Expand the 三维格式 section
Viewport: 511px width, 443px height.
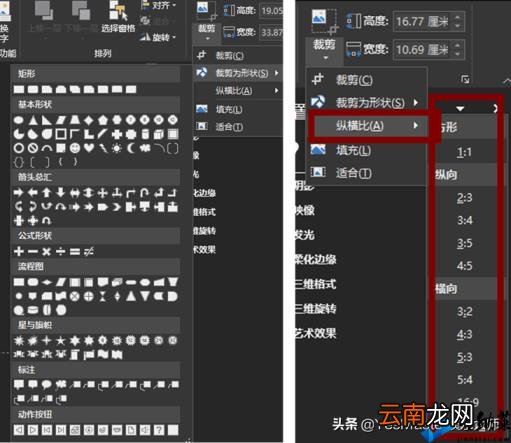(315, 284)
